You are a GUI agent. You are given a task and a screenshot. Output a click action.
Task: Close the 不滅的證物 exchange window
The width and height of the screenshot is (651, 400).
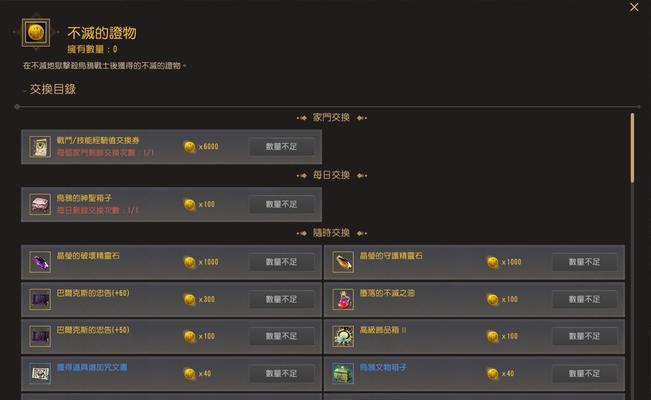pos(634,7)
